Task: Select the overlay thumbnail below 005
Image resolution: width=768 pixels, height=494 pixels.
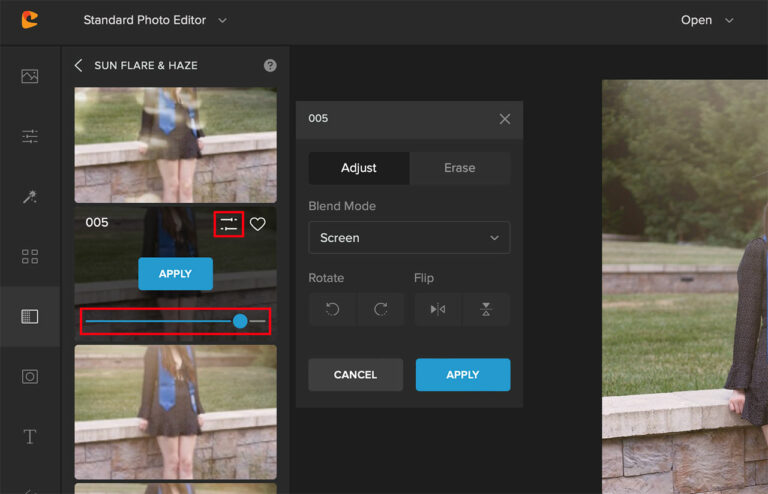Action: click(x=175, y=412)
